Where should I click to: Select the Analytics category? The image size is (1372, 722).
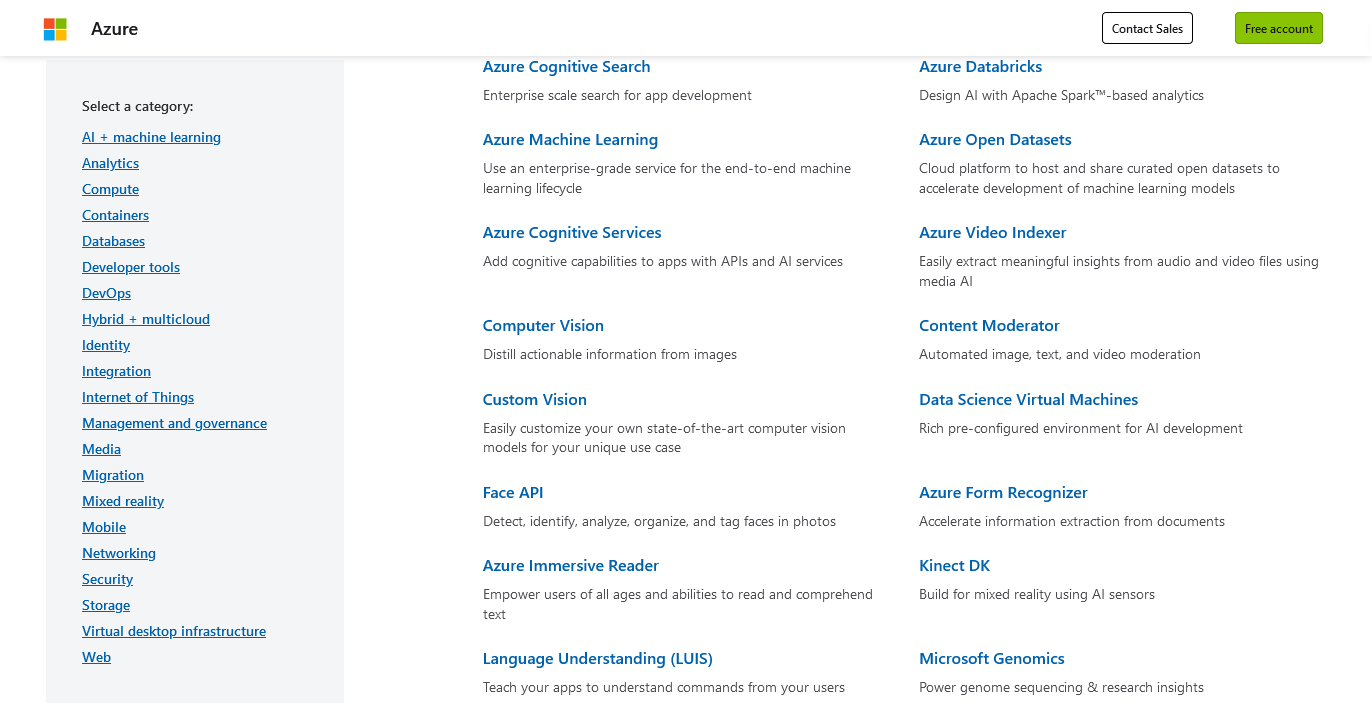110,163
